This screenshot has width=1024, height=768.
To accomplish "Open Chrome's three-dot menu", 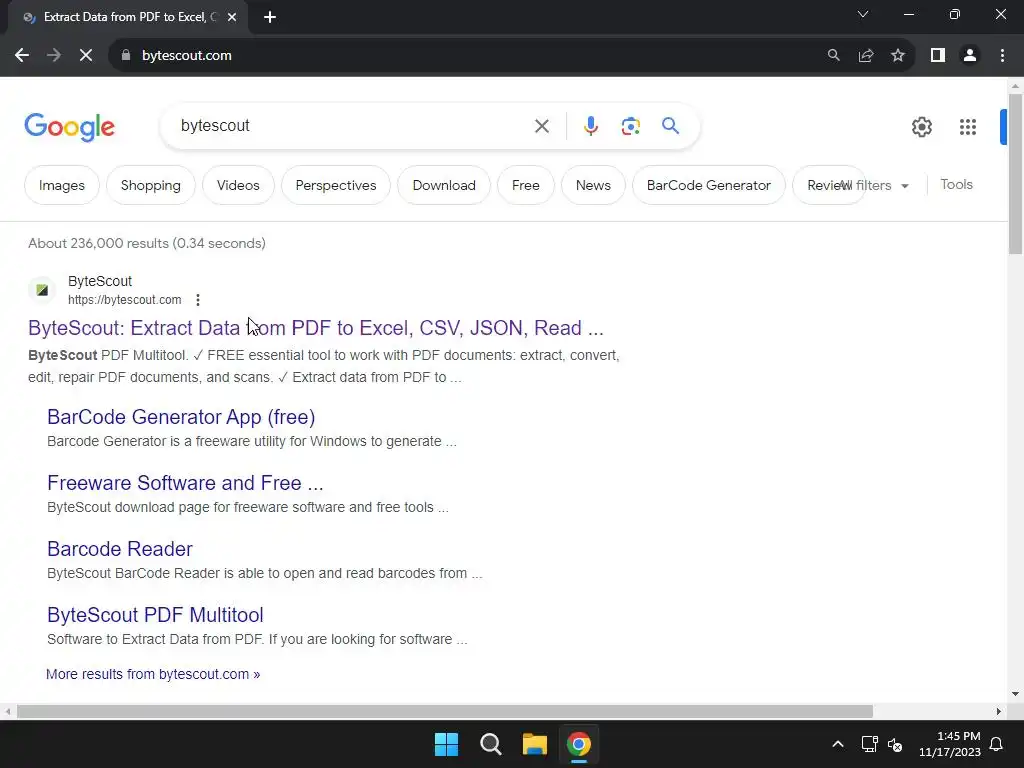I will coord(1002,56).
